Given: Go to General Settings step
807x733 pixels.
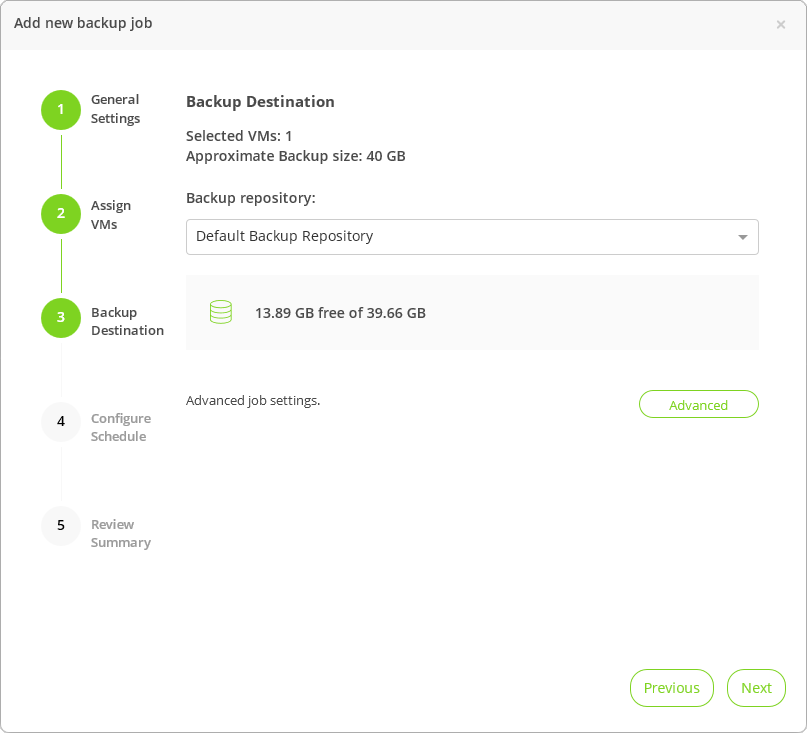Looking at the screenshot, I should pos(115,109).
